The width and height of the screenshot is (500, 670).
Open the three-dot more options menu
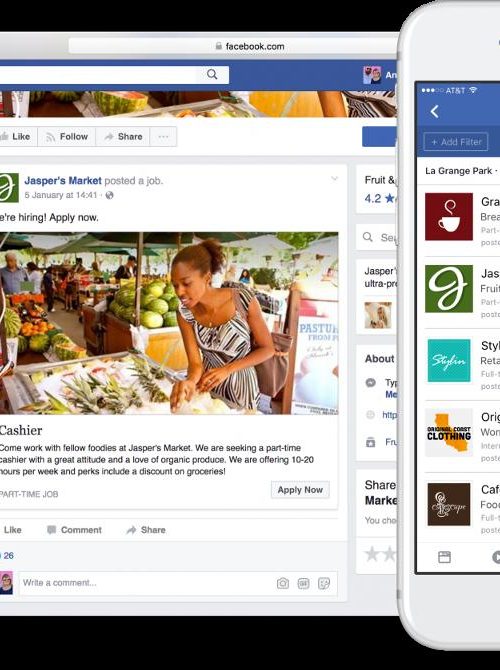(163, 137)
